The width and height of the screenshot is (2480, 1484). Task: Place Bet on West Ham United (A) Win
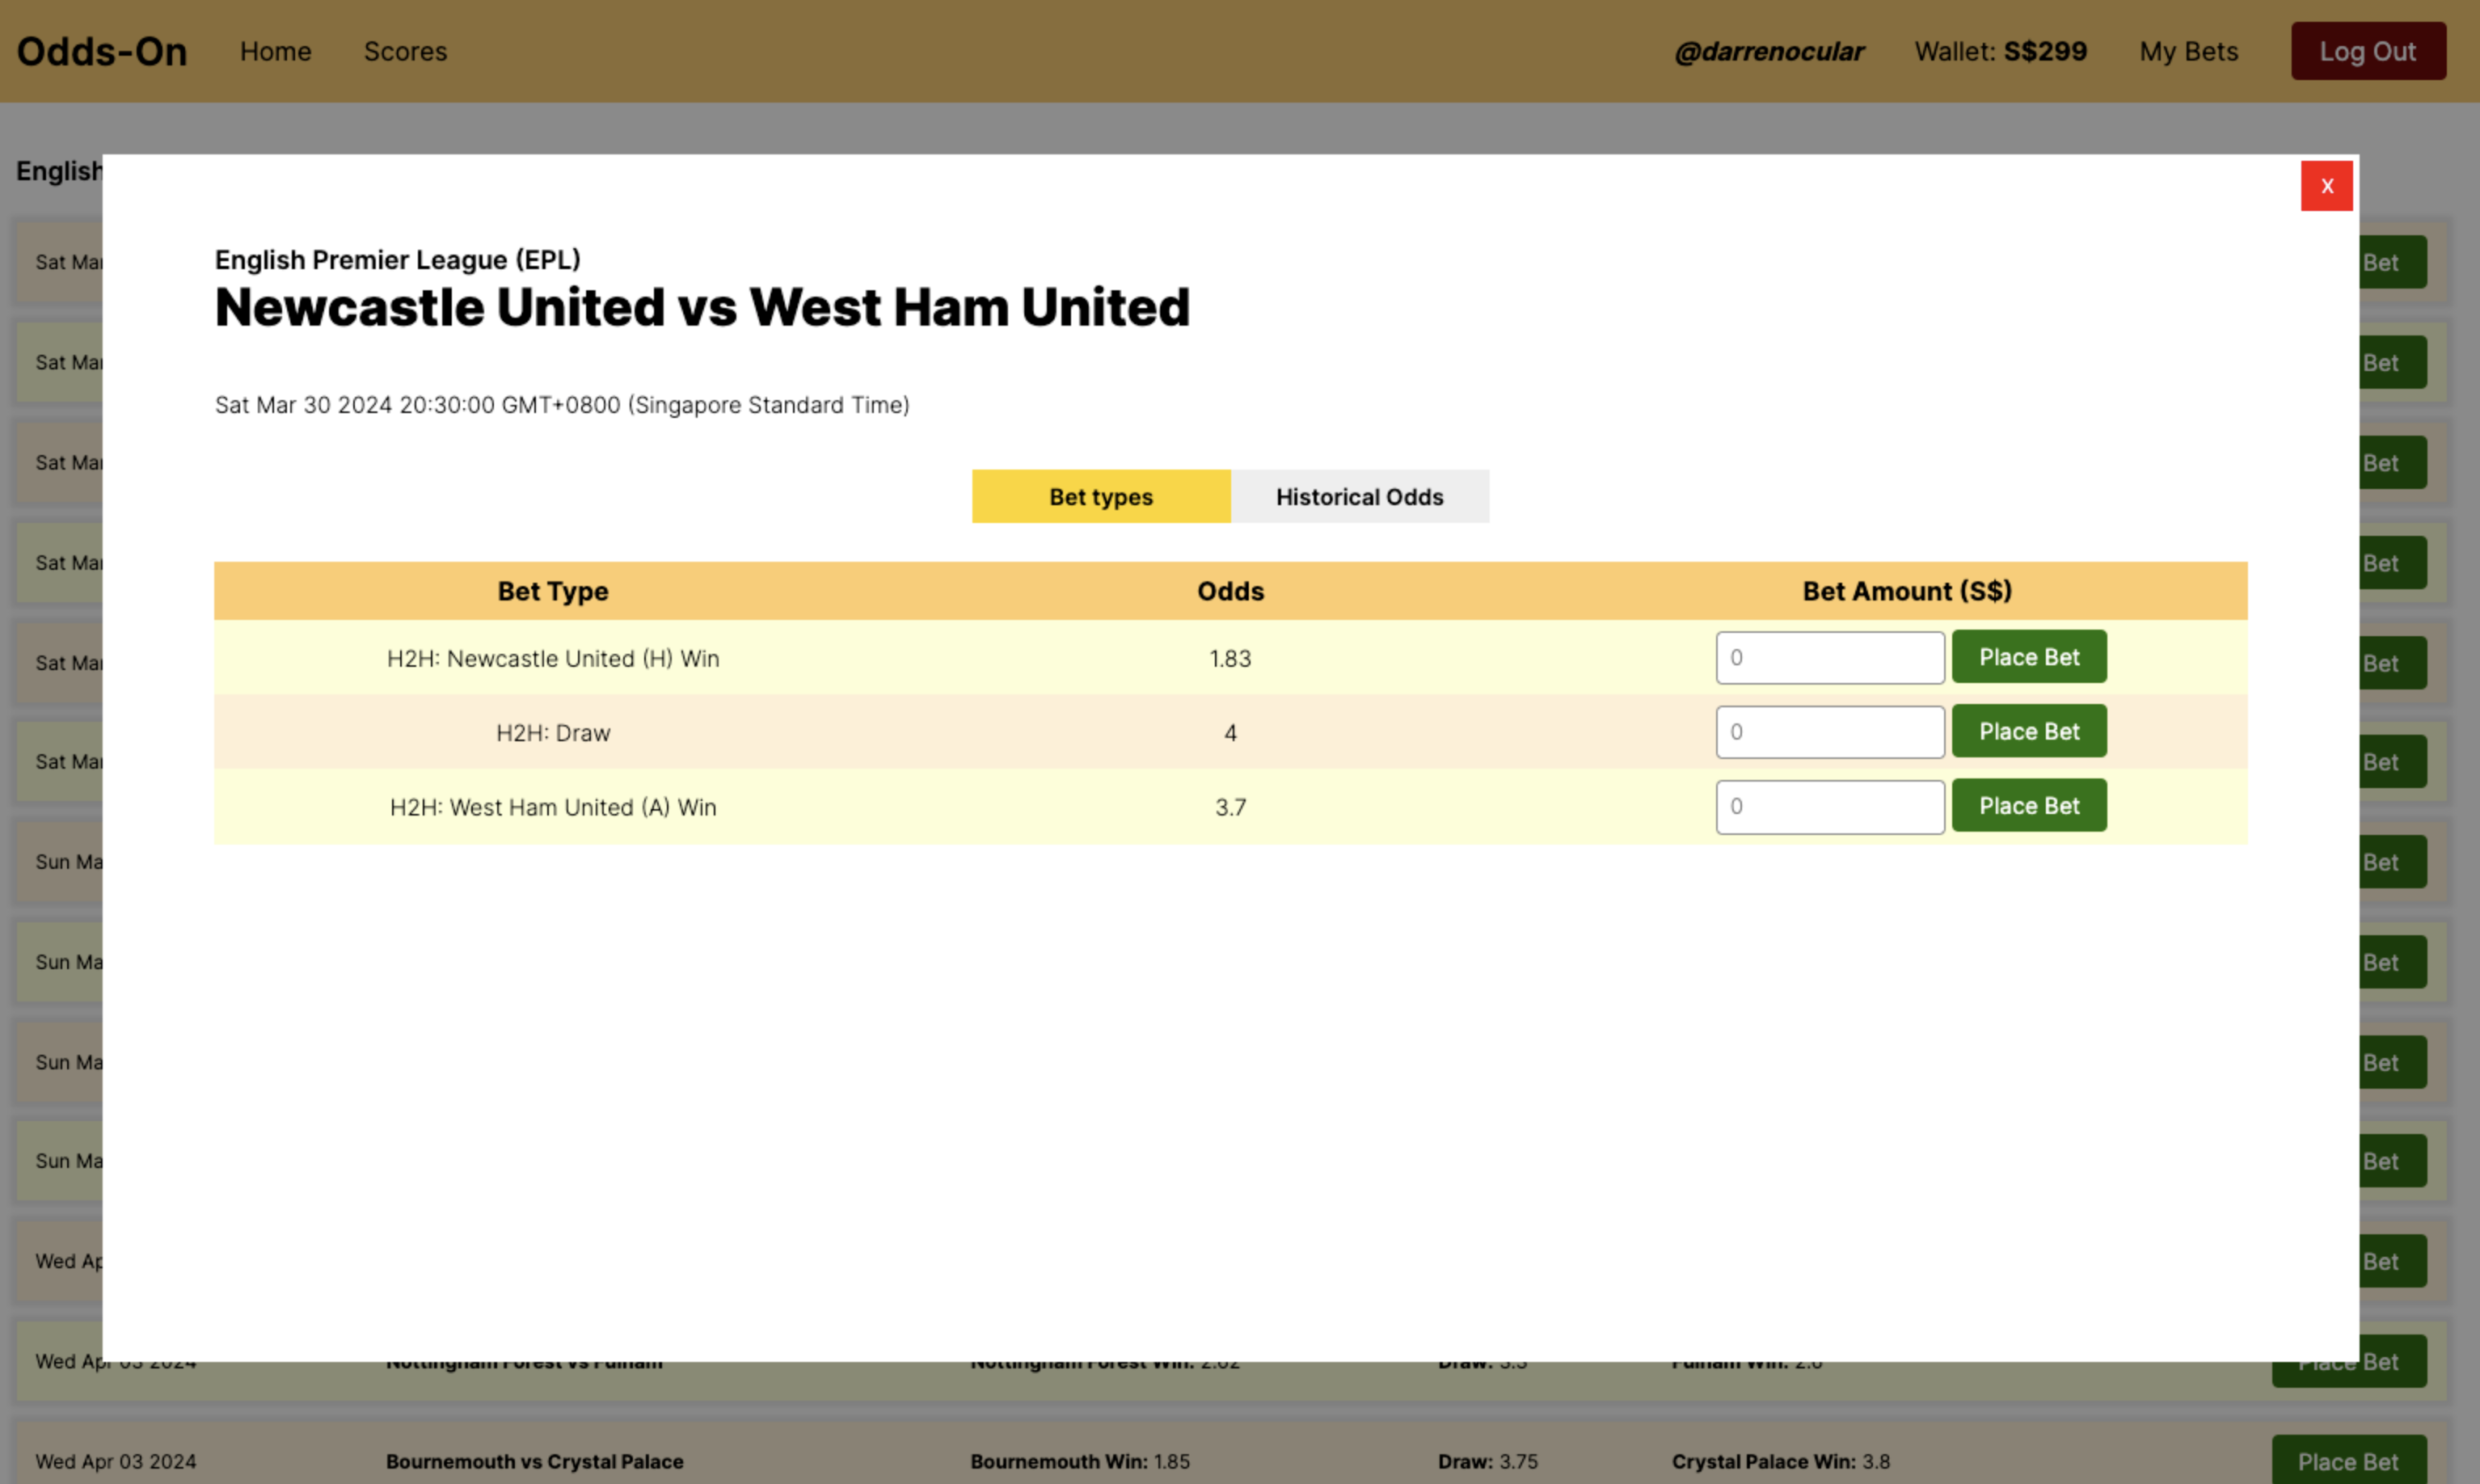click(2028, 806)
